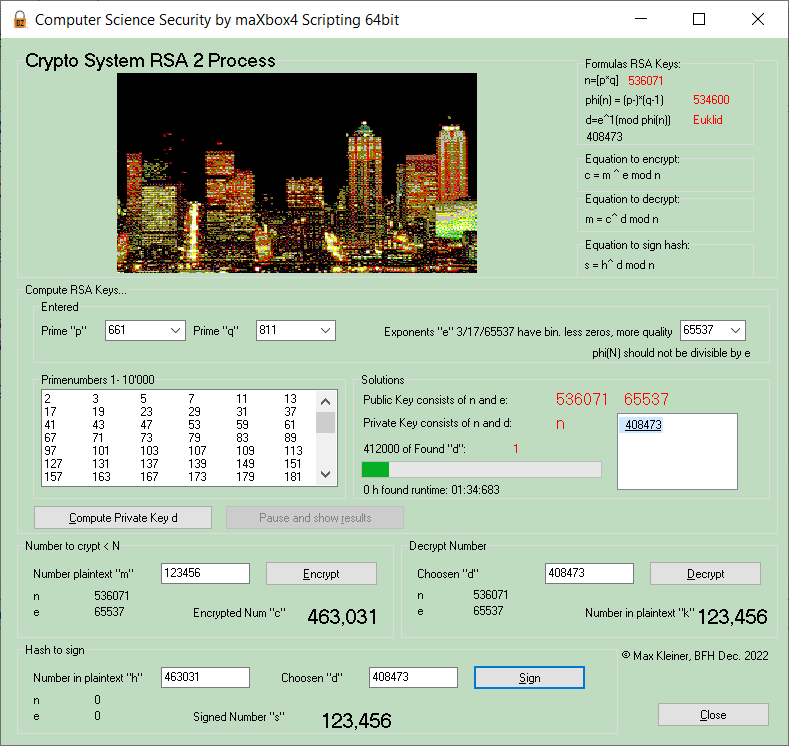Click the Number plaintext "m" input field
Image resolution: width=789 pixels, height=746 pixels.
(205, 574)
